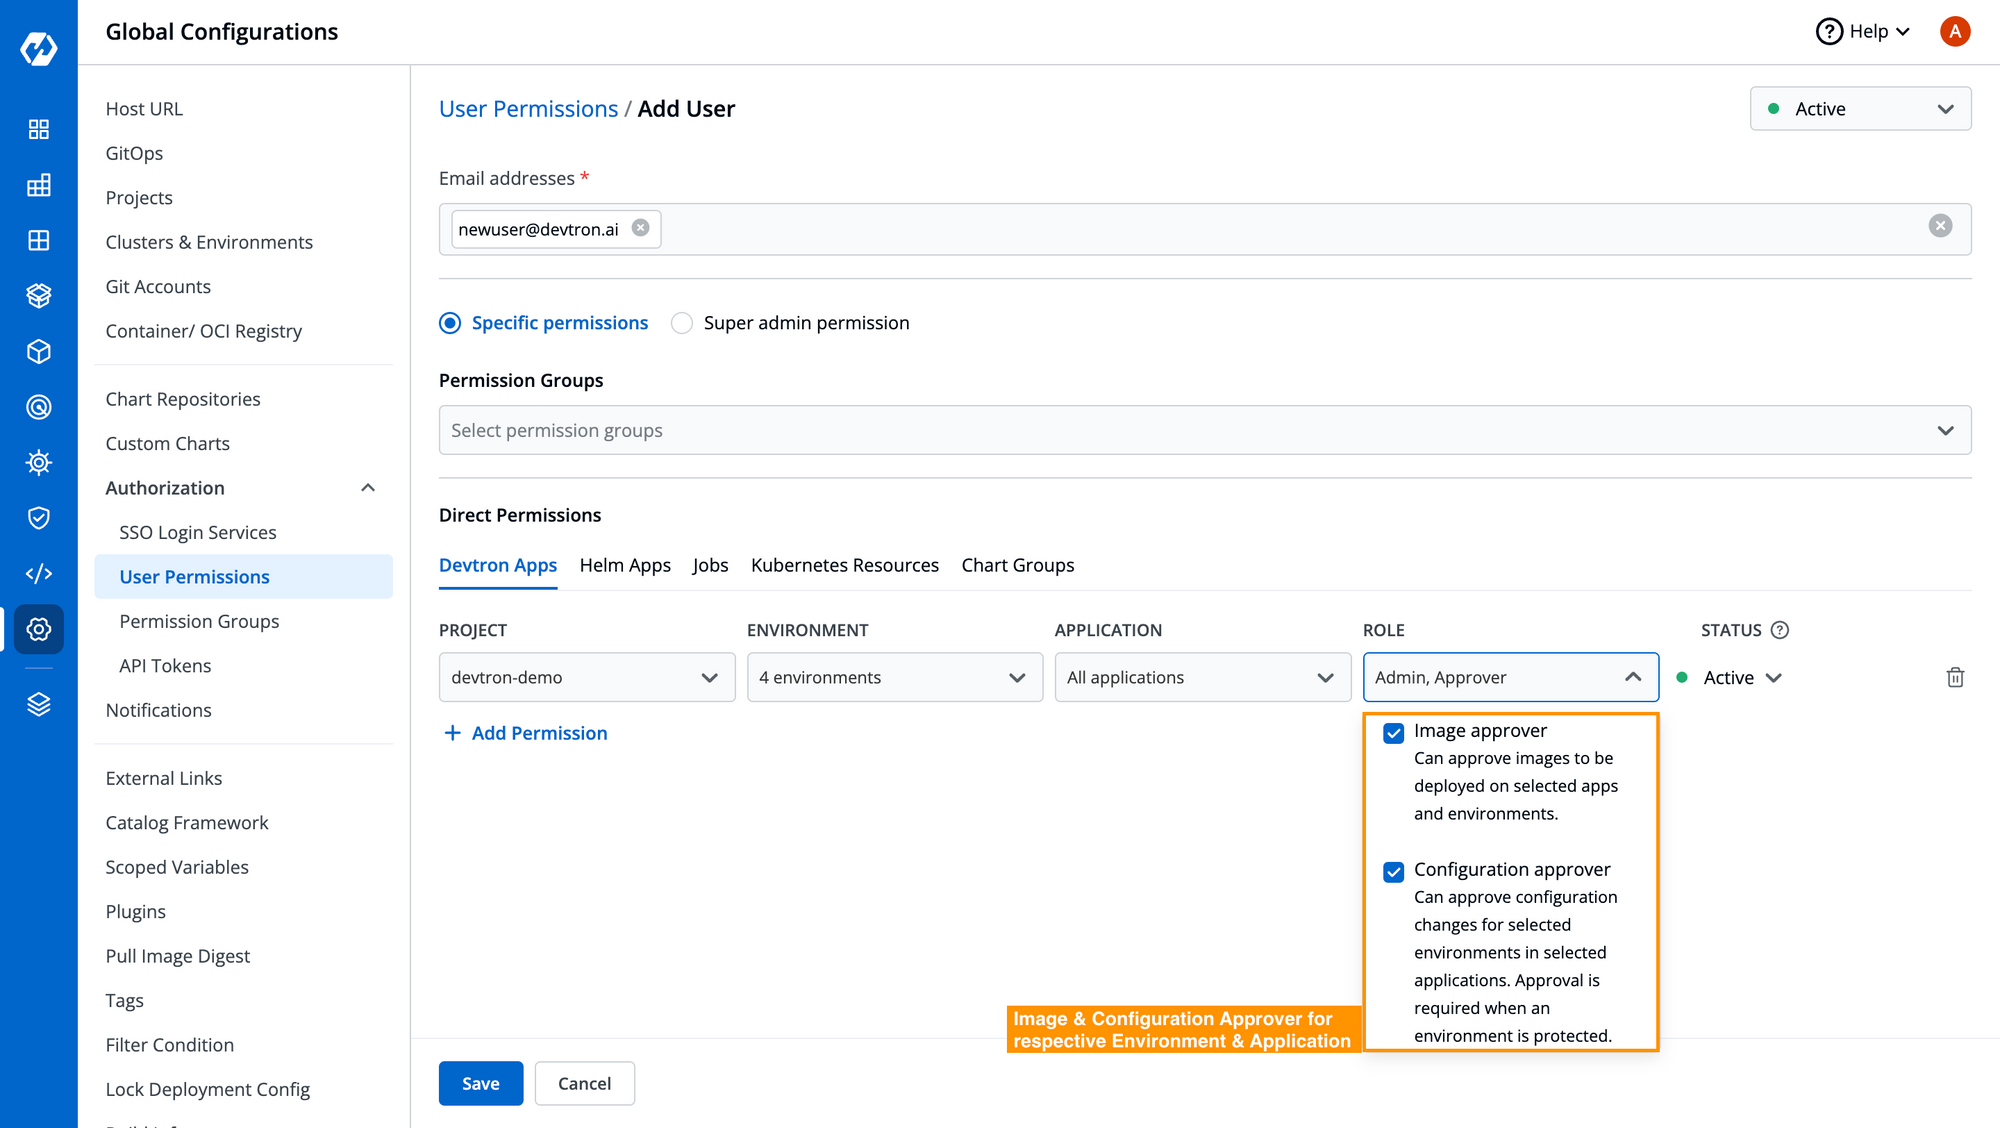Open the circular target icon in the sidebar

click(x=39, y=407)
